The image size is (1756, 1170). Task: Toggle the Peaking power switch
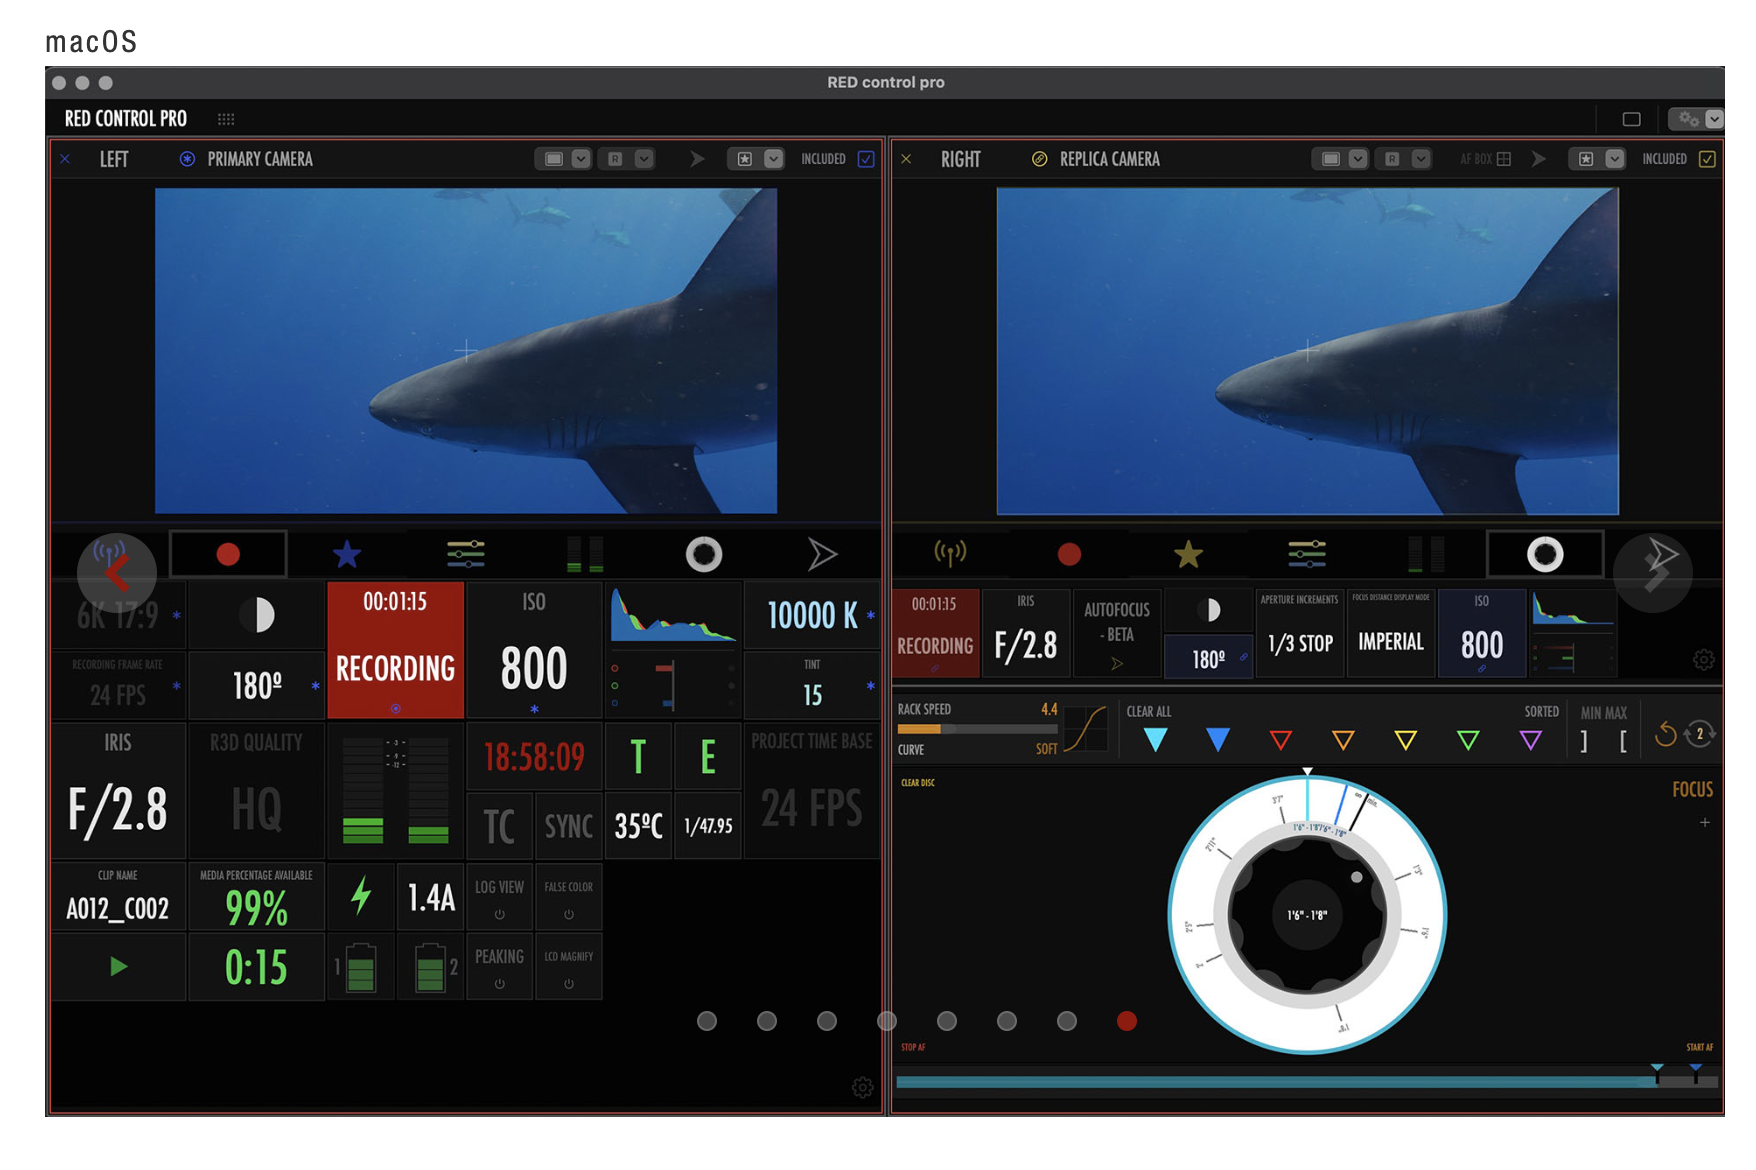pyautogui.click(x=499, y=984)
